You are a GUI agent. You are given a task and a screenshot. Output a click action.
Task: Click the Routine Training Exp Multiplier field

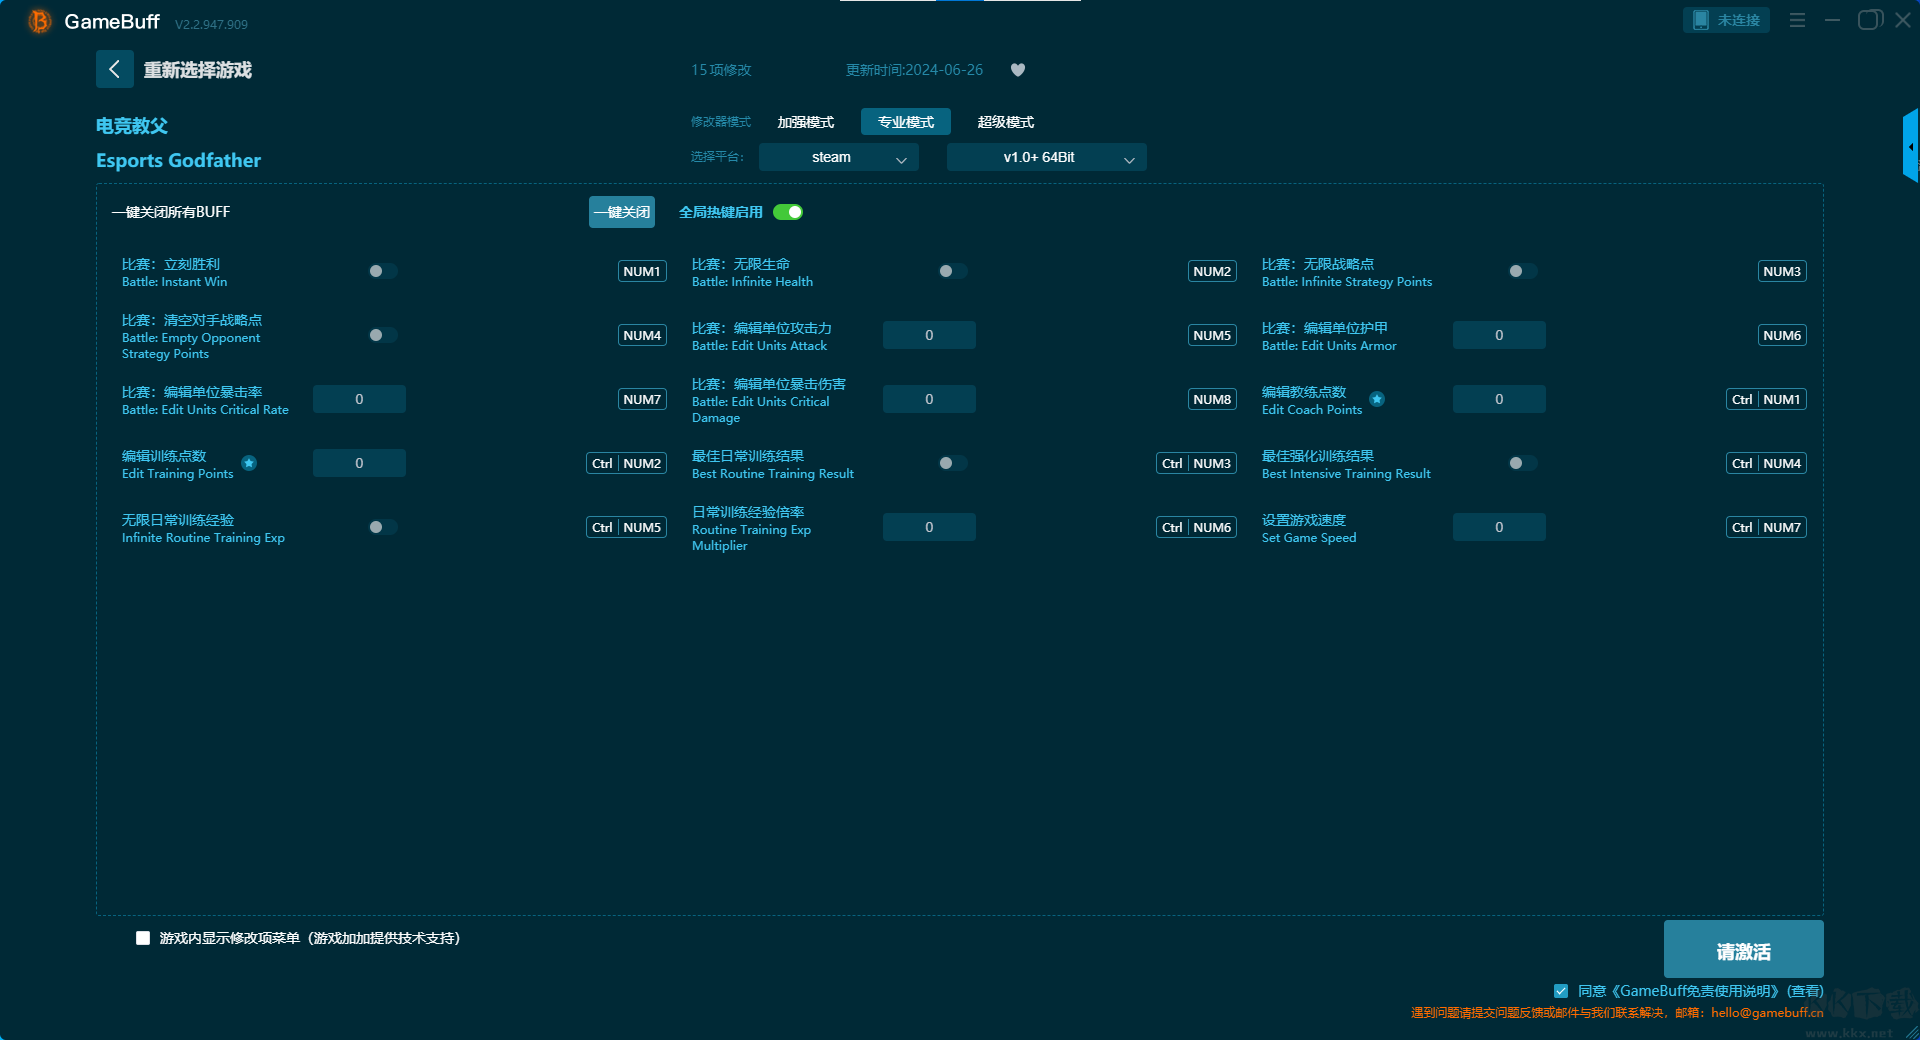[x=929, y=527]
